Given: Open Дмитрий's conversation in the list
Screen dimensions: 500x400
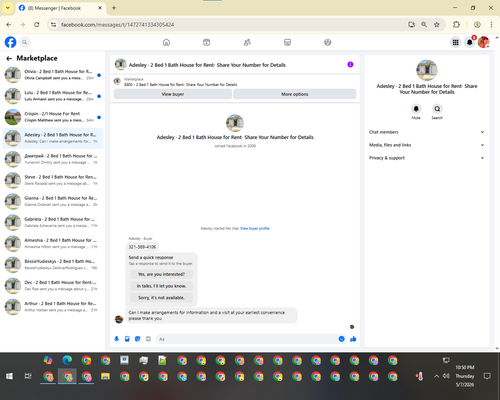Looking at the screenshot, I should (x=53, y=159).
